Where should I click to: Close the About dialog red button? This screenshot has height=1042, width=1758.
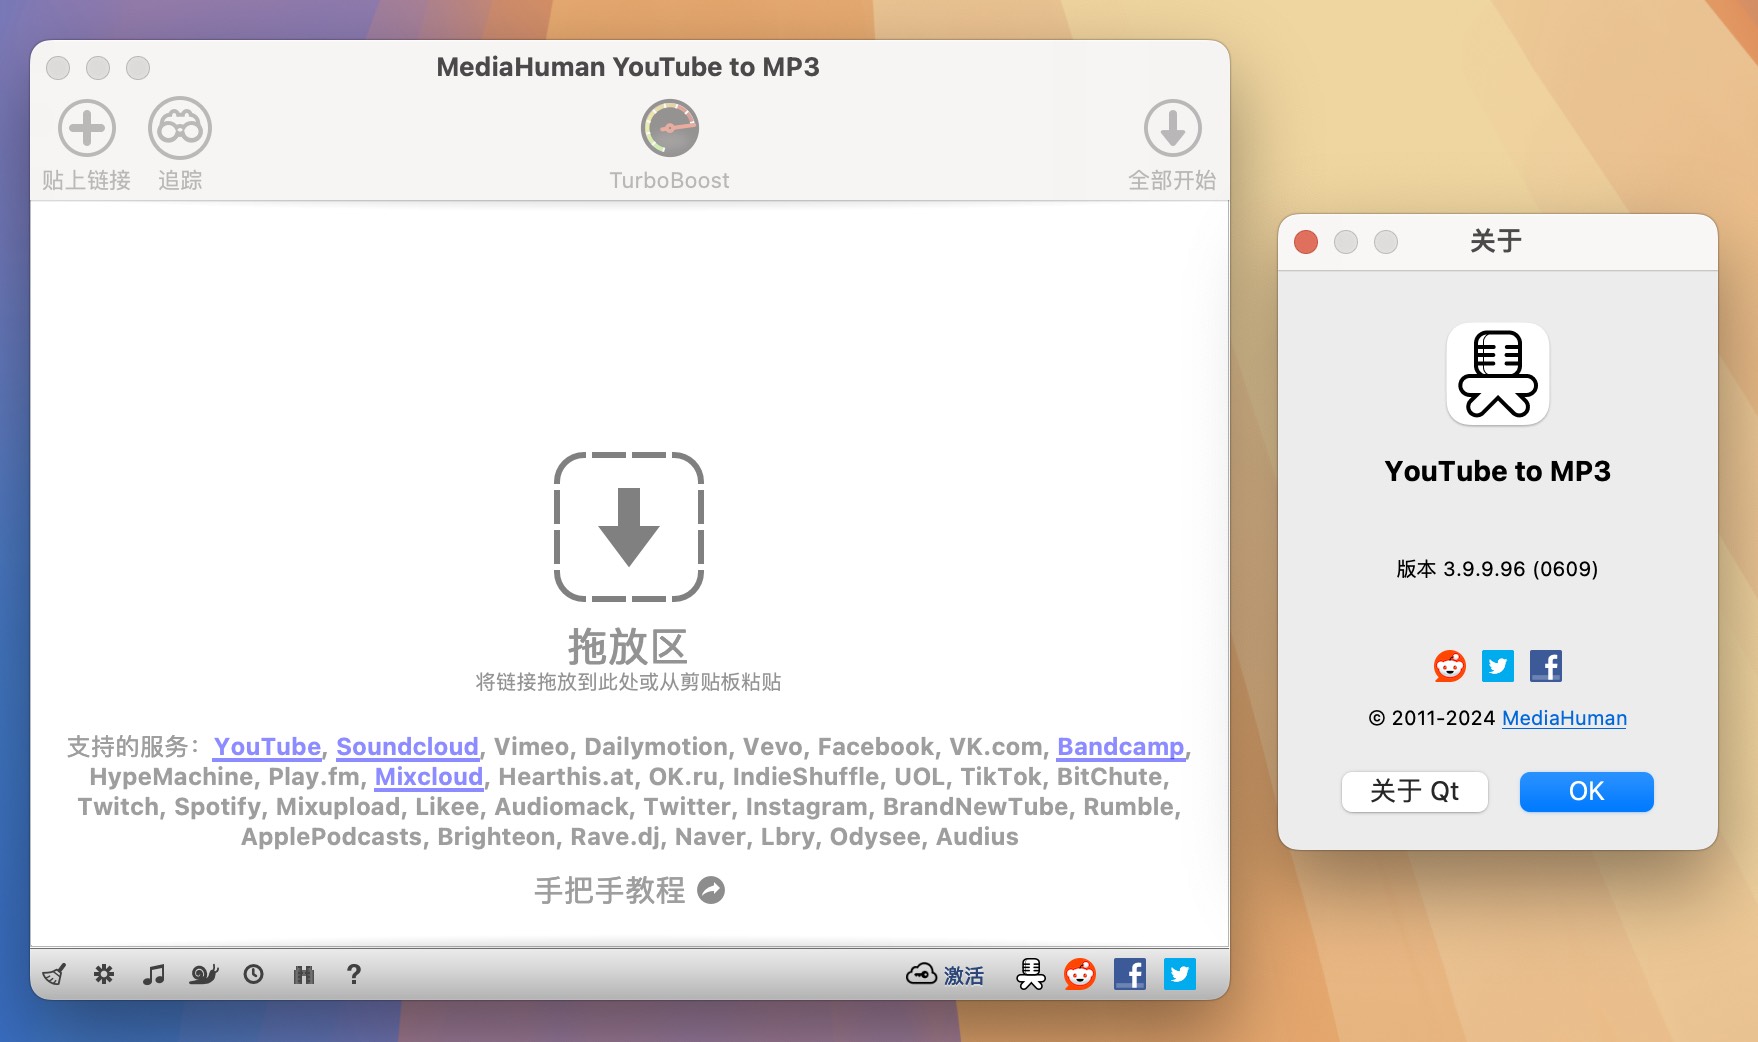tap(1306, 242)
